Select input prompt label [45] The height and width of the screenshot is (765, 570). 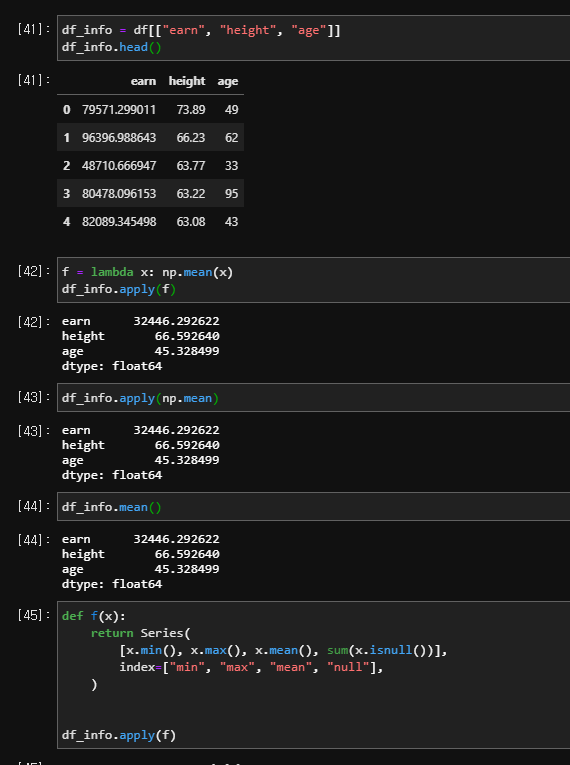[34, 615]
